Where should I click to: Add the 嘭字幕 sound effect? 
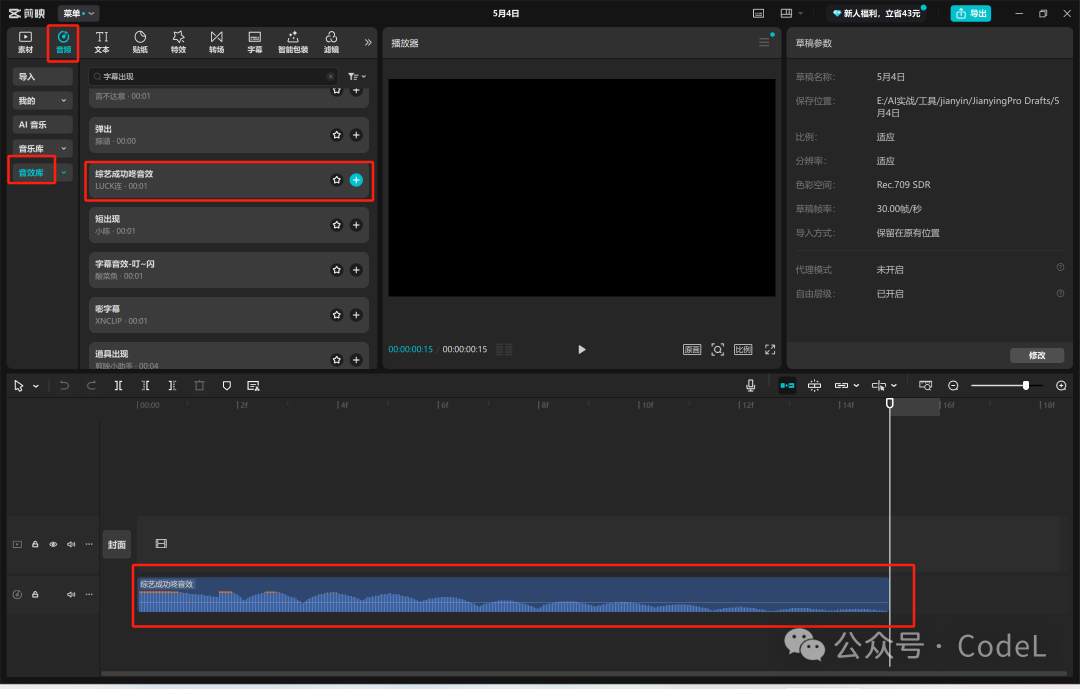[356, 315]
